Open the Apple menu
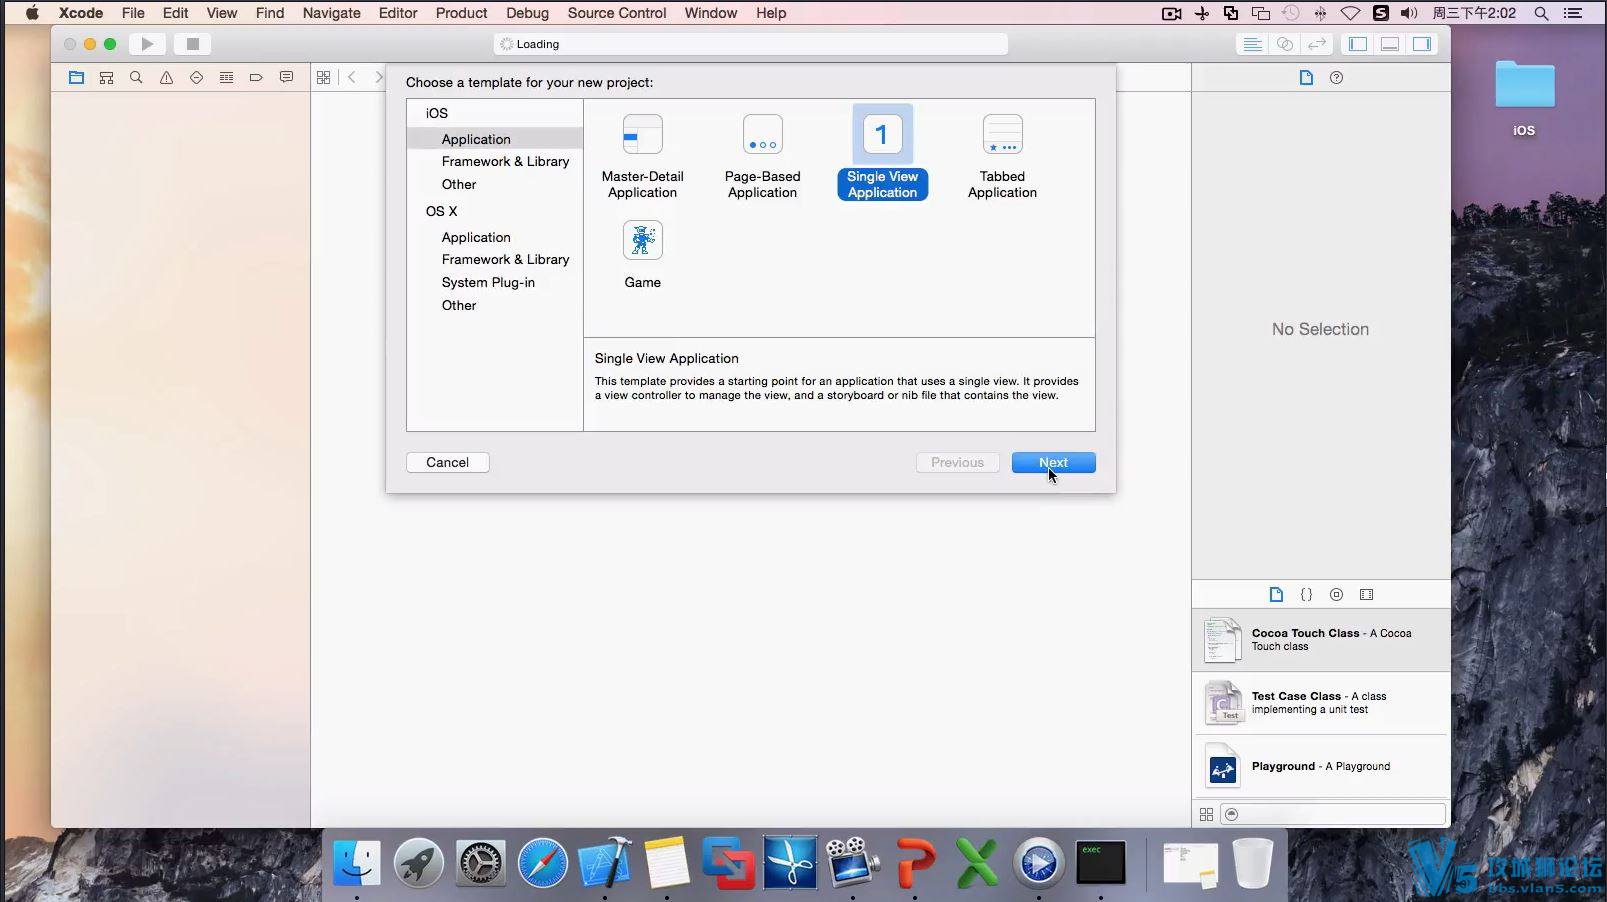 tap(32, 13)
